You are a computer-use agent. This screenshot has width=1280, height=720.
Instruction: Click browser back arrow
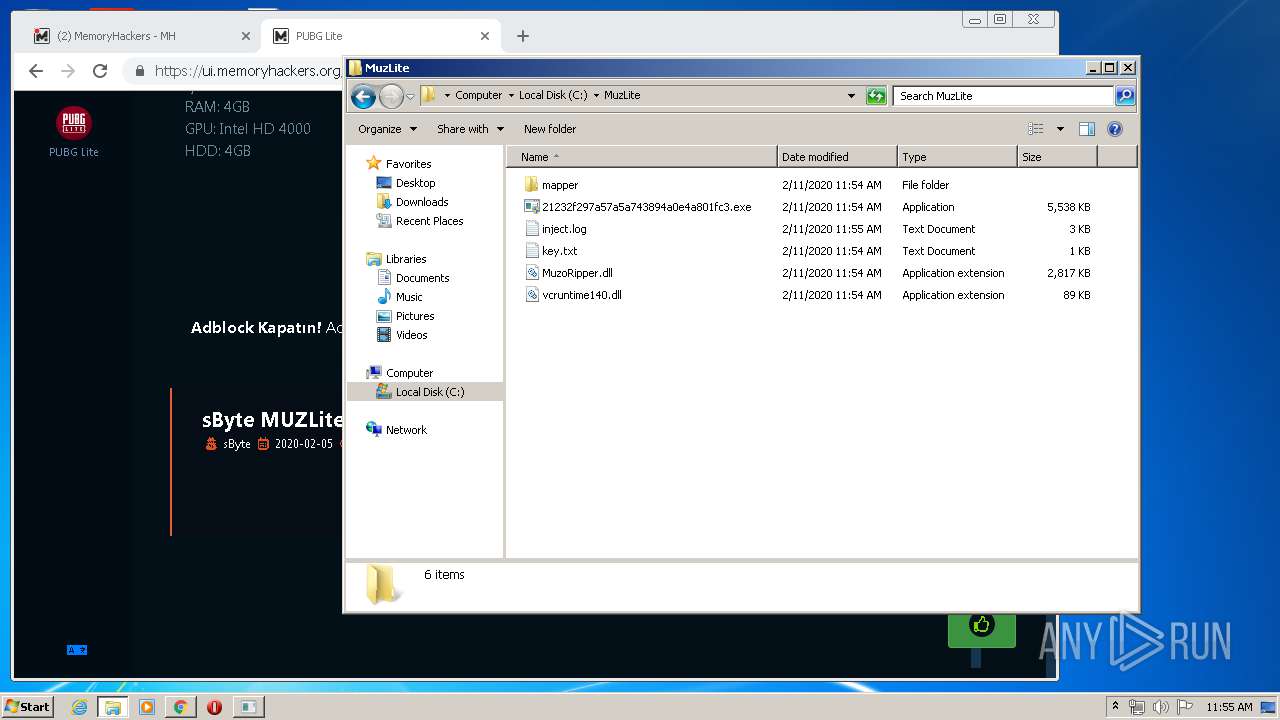click(x=36, y=71)
